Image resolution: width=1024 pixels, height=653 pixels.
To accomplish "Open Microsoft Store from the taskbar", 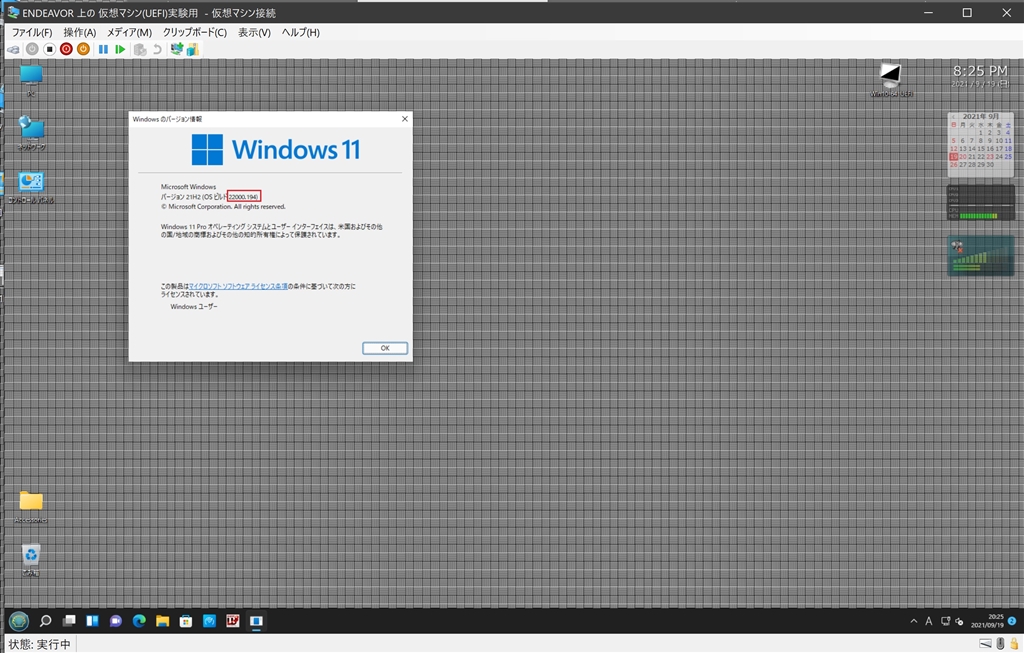I will (x=186, y=620).
